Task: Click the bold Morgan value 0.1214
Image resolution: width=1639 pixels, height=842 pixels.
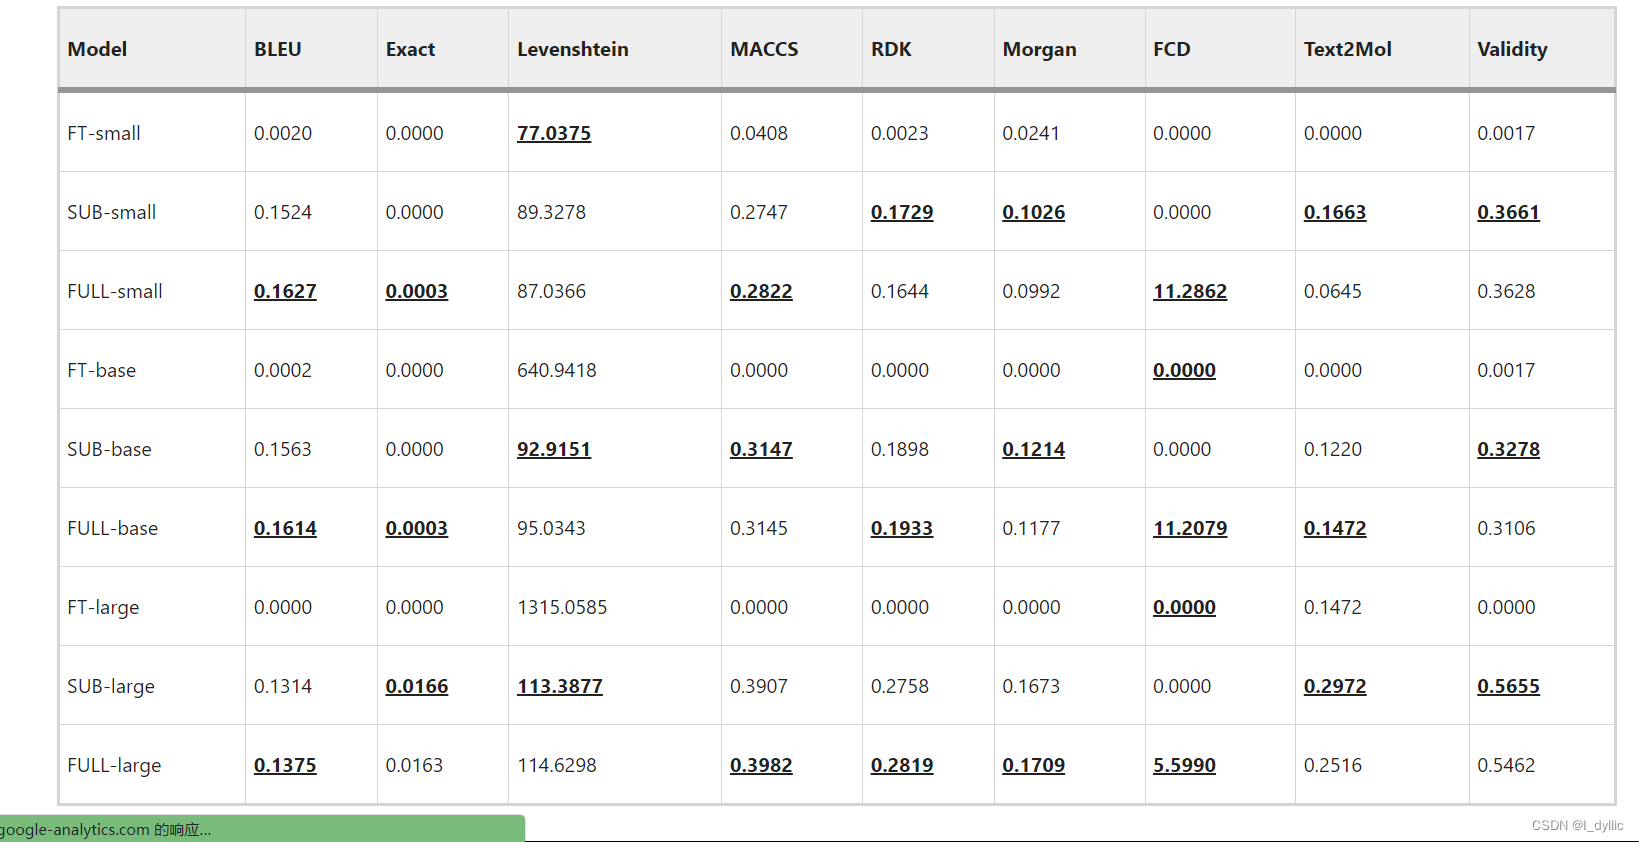Action: pyautogui.click(x=1034, y=449)
